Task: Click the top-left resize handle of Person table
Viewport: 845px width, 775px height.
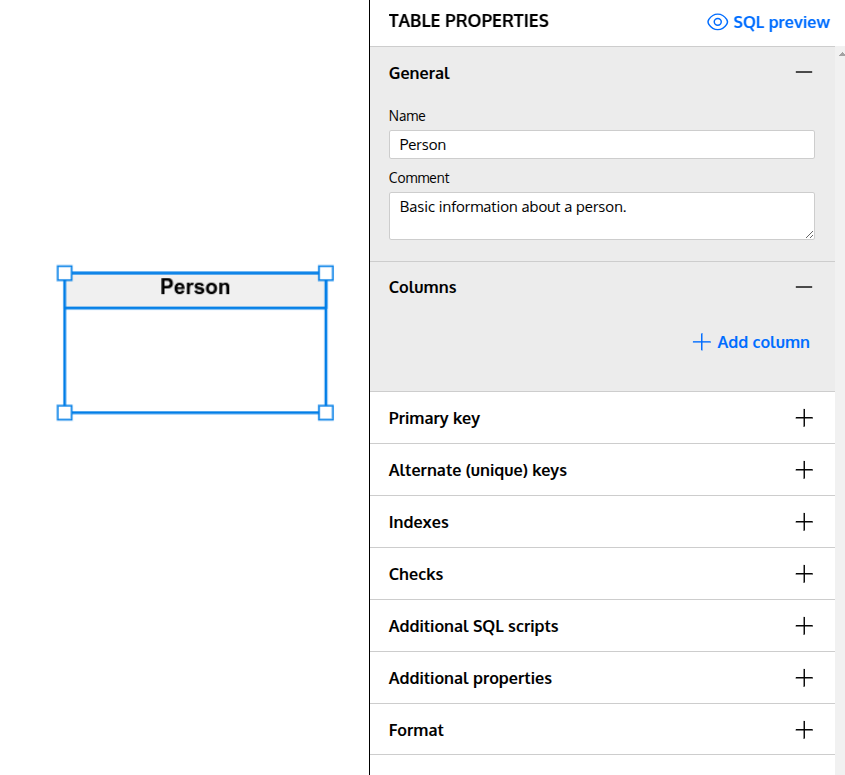Action: (64, 272)
